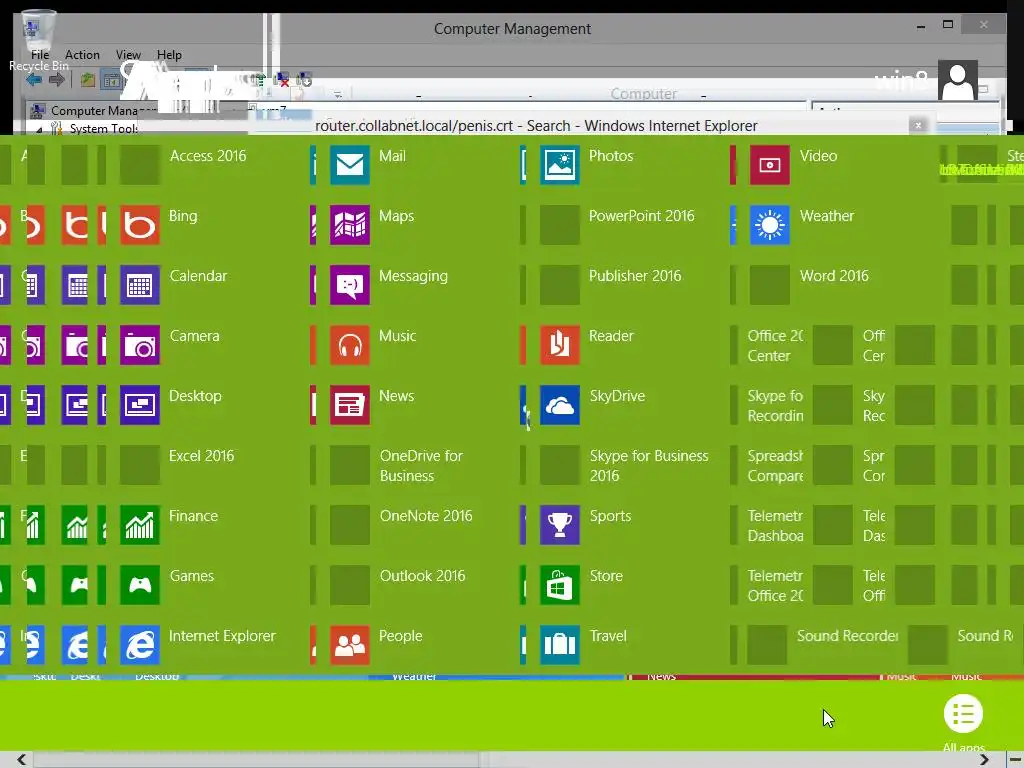Image resolution: width=1024 pixels, height=768 pixels.
Task: Open the Travel suitcase icon
Action: pos(560,645)
